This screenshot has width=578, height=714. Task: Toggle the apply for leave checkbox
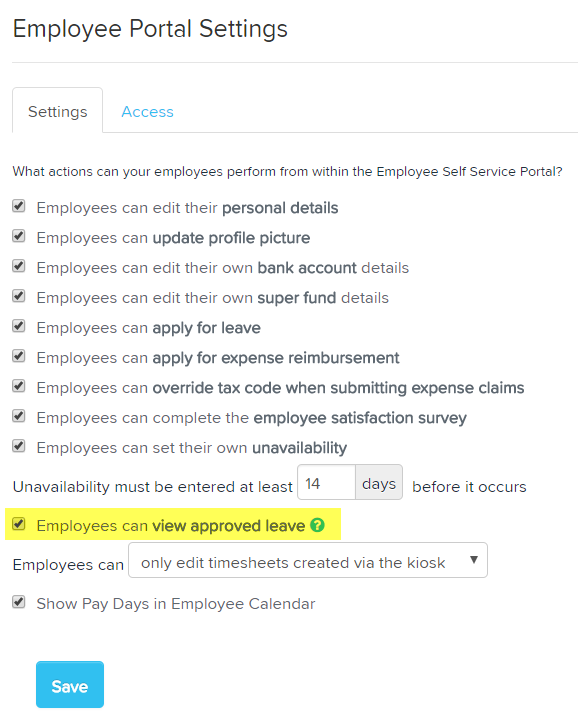click(19, 326)
